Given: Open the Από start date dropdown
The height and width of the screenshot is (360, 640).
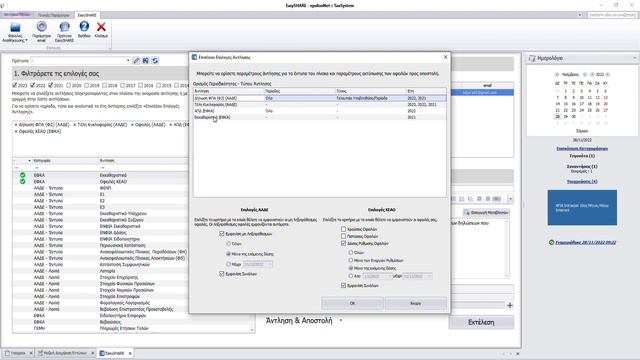Looking at the screenshot, I should 390,276.
